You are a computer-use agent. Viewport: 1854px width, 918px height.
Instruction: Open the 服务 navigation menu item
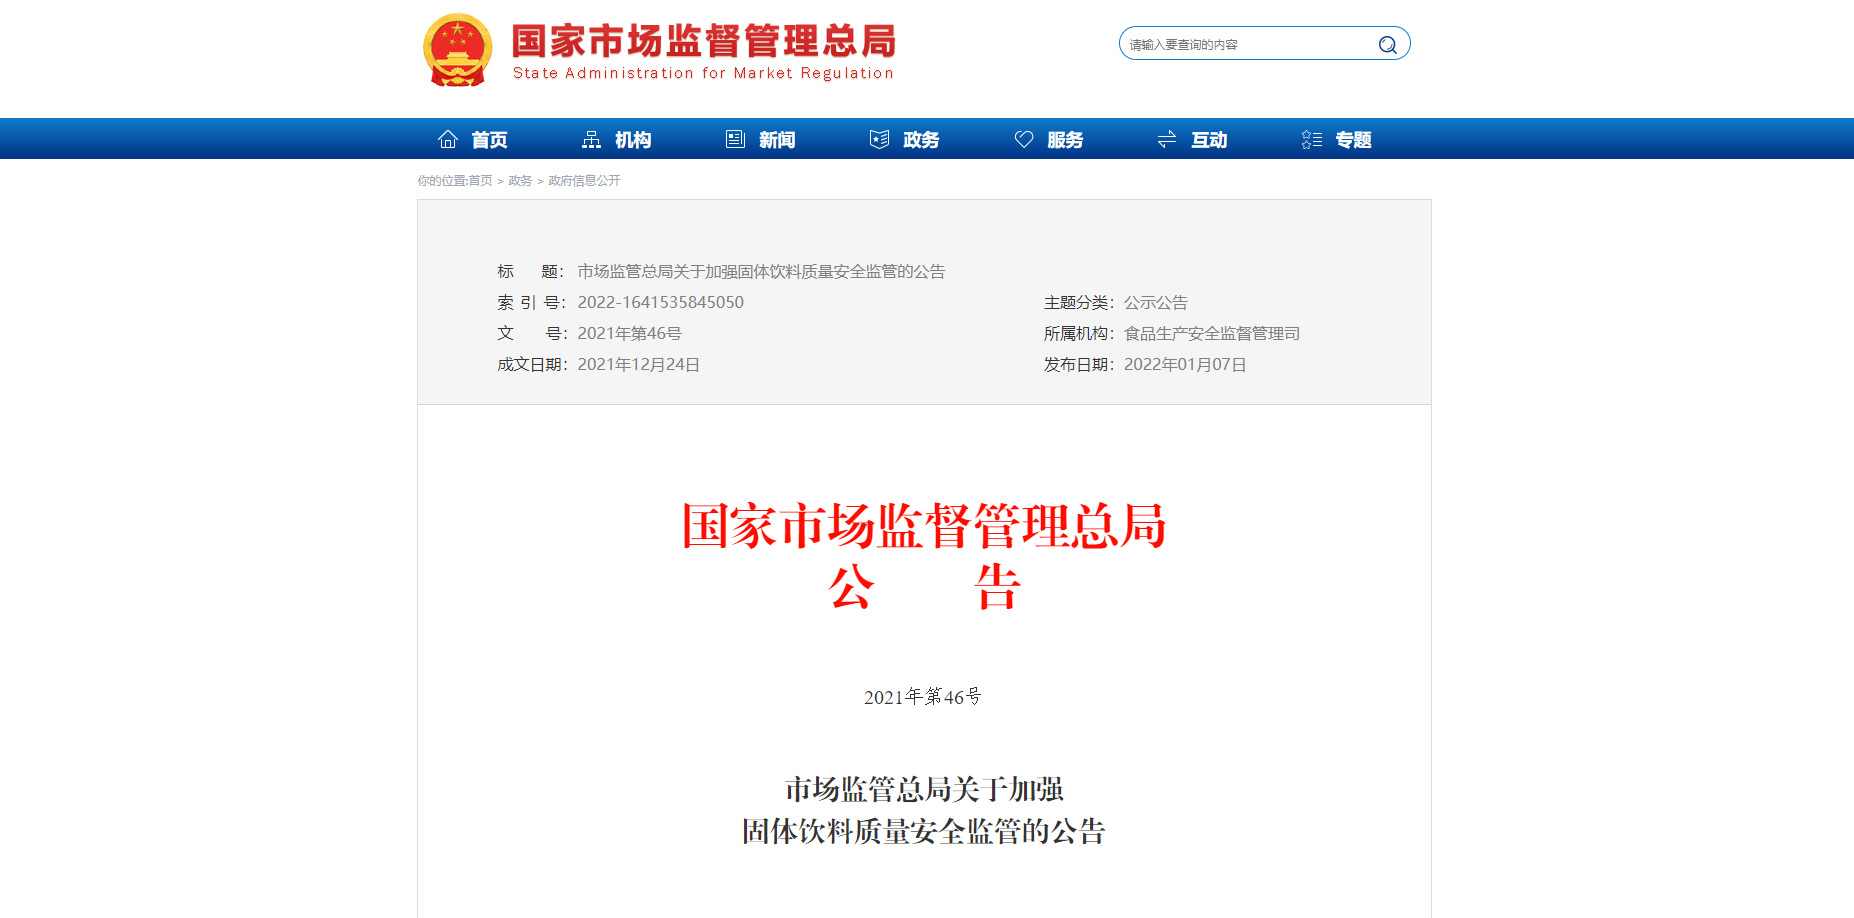click(1065, 140)
